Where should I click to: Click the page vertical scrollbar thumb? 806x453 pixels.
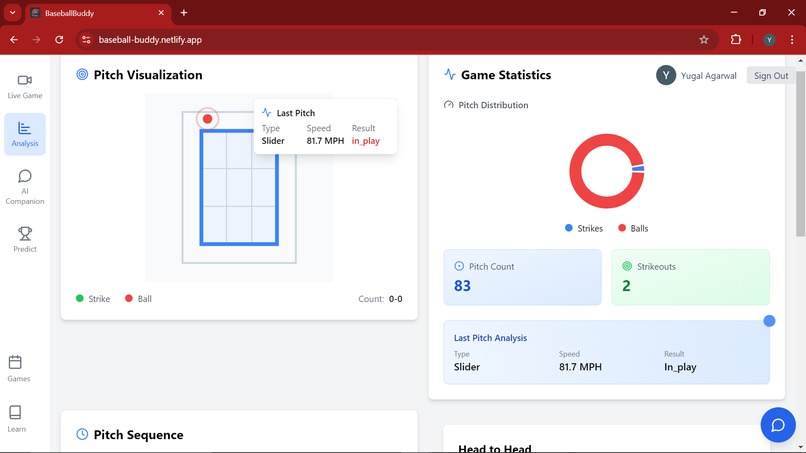tap(801, 153)
